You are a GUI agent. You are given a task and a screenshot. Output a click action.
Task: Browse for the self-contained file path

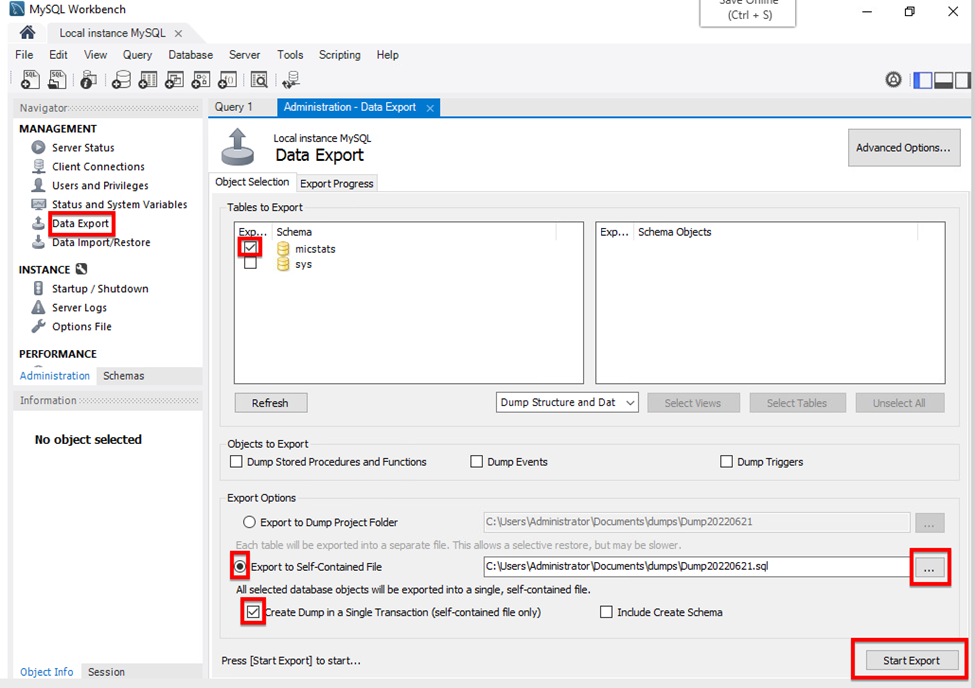pos(929,567)
